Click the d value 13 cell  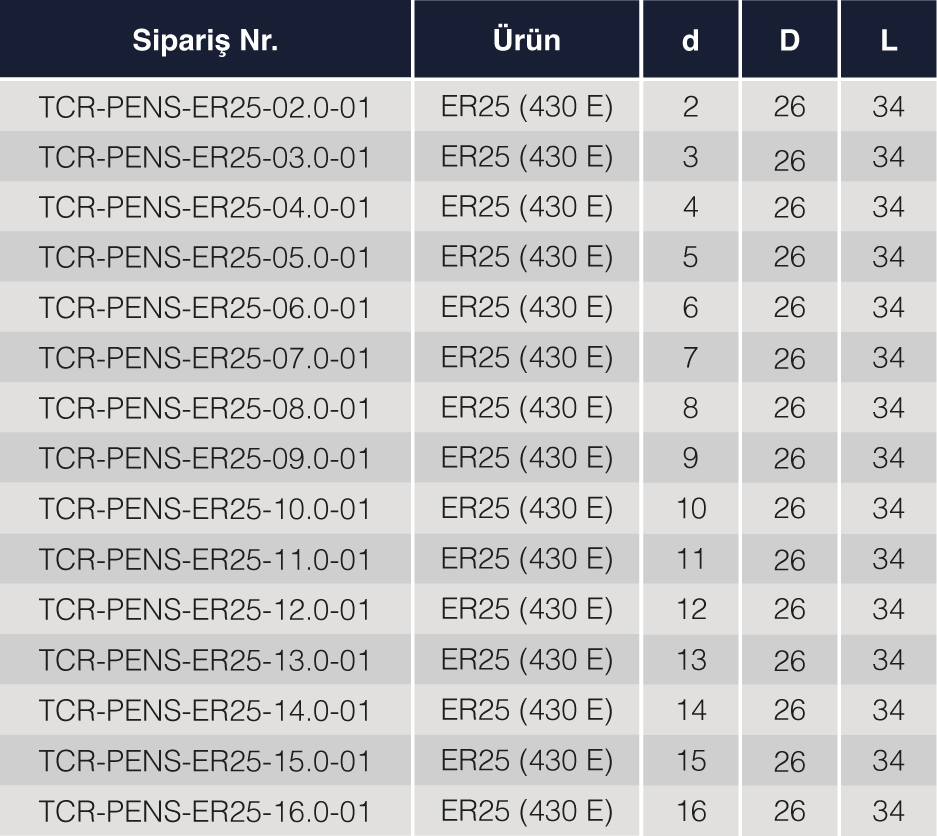coord(690,660)
